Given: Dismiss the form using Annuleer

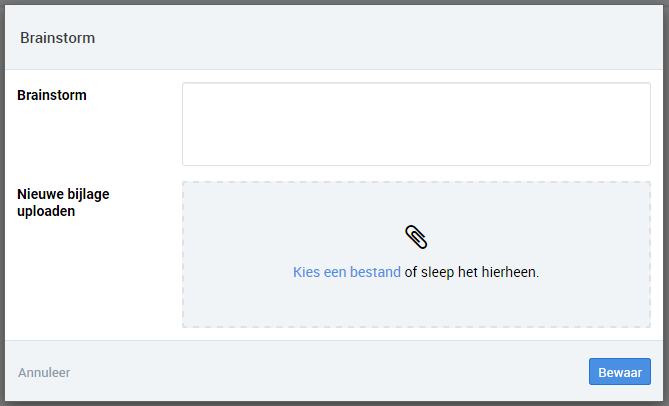Looking at the screenshot, I should (x=44, y=372).
